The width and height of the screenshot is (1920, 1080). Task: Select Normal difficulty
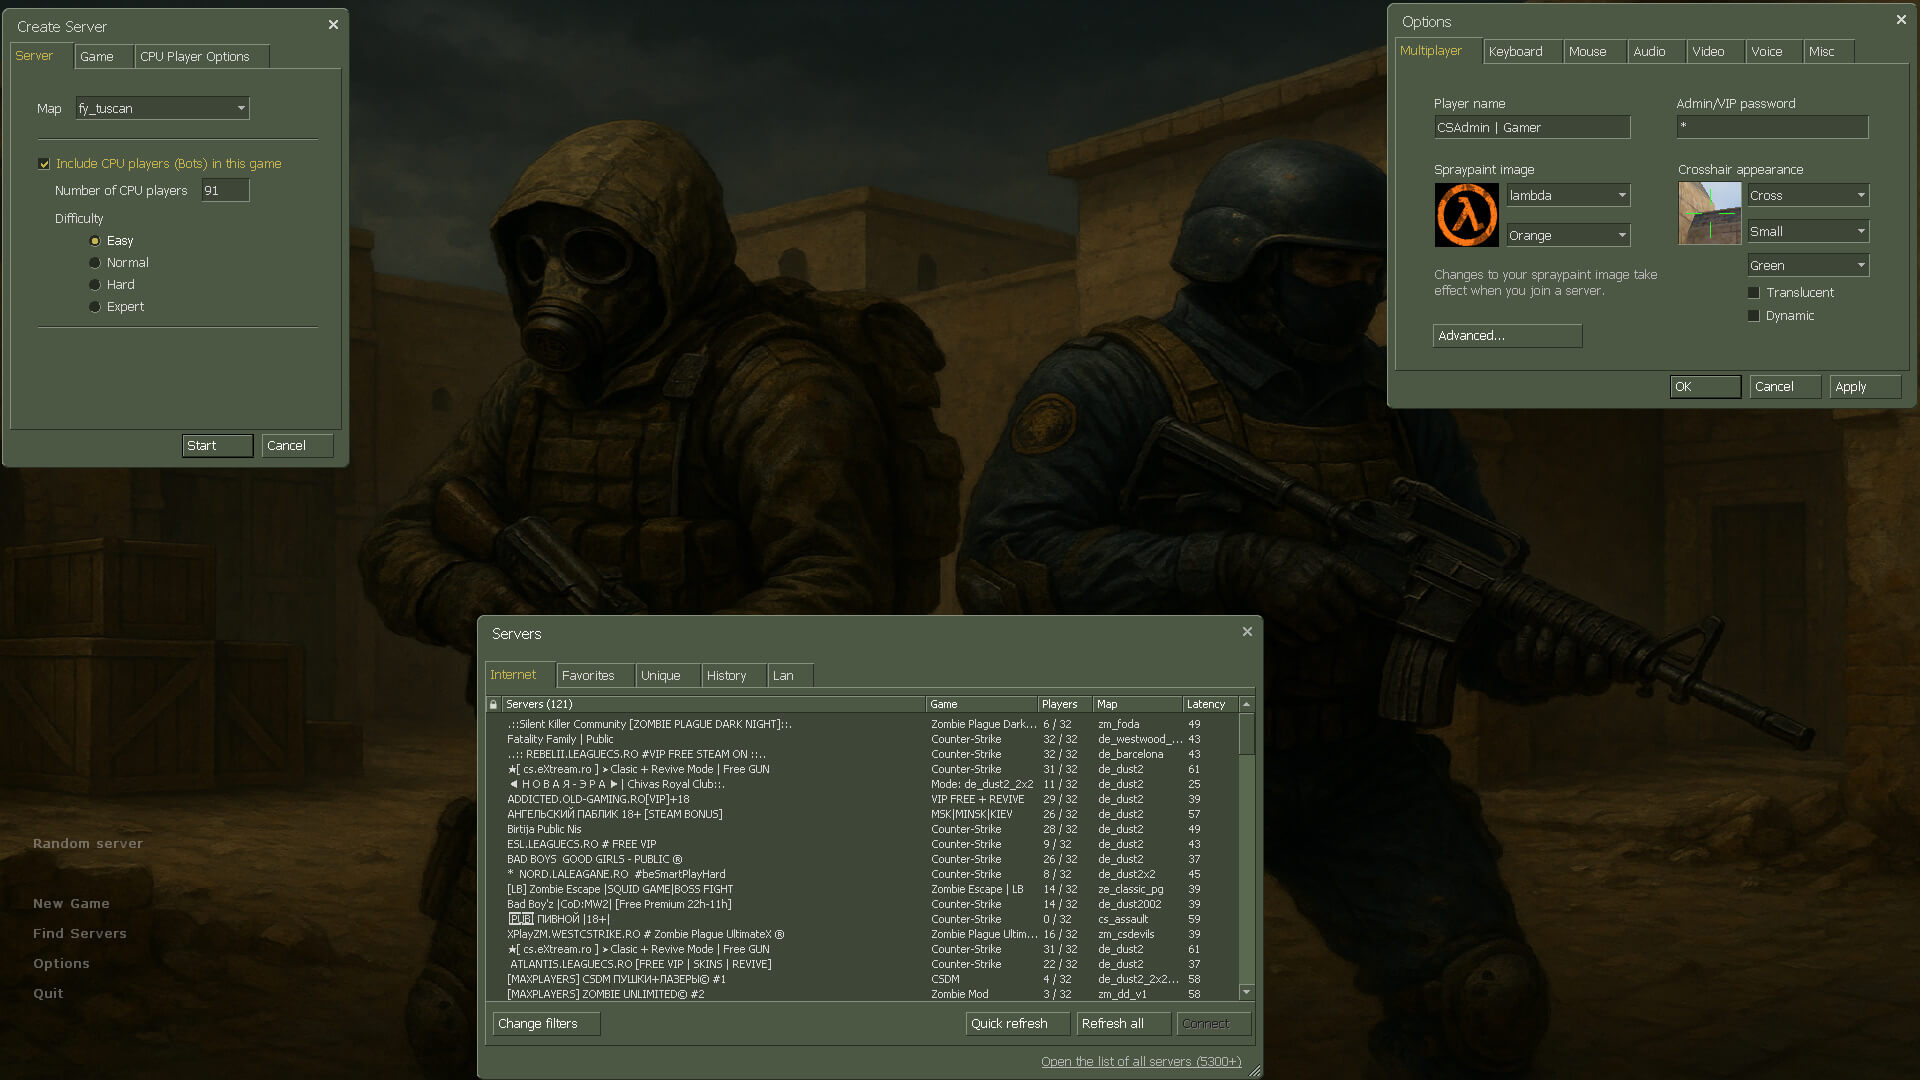[95, 263]
